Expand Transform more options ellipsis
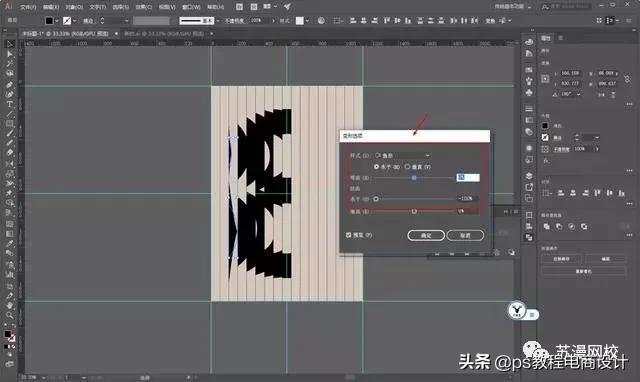This screenshot has height=382, width=640. point(629,104)
